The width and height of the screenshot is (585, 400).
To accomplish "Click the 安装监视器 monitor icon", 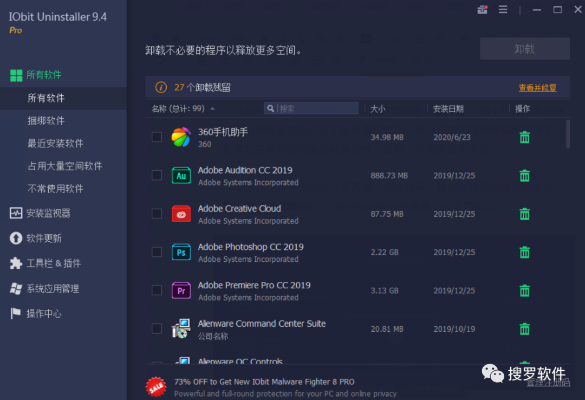I will (x=16, y=213).
